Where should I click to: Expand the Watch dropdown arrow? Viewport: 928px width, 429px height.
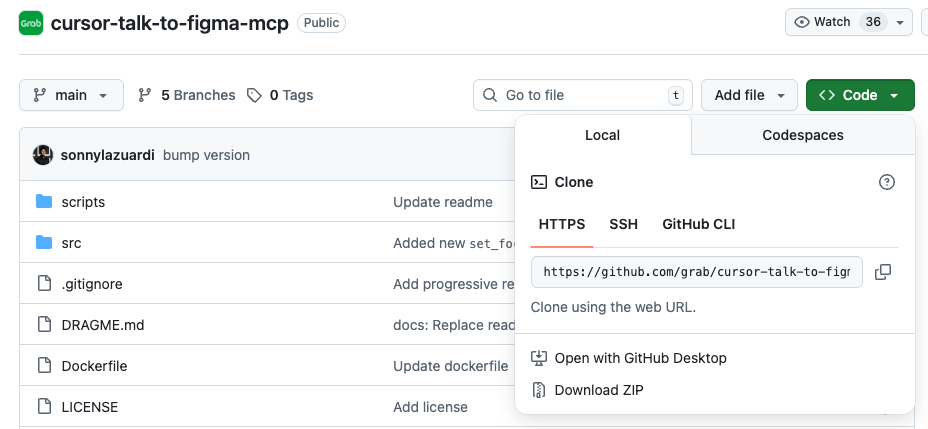click(900, 22)
